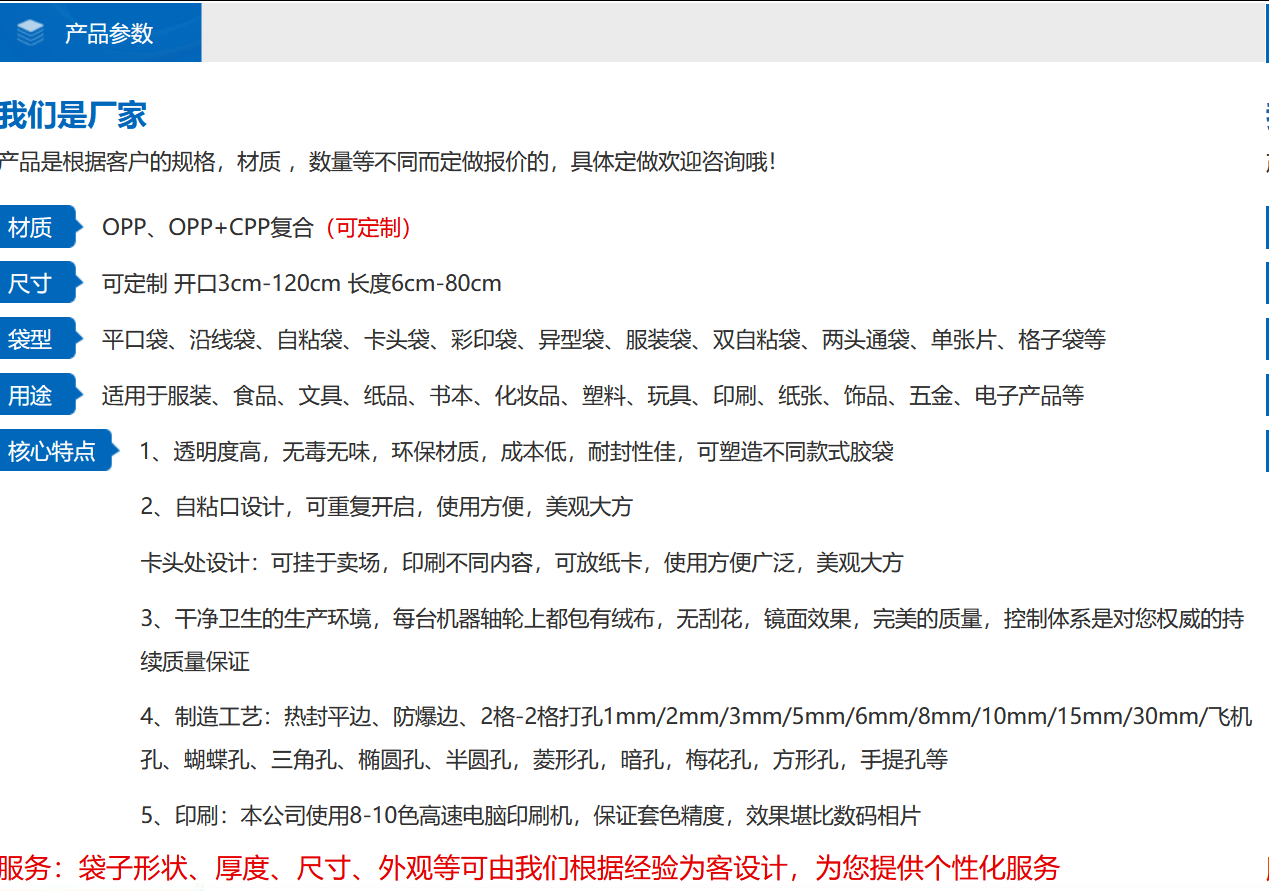The image size is (1269, 891).
Task: Click the 卡头处设计 description line
Action: pyautogui.click(x=521, y=563)
